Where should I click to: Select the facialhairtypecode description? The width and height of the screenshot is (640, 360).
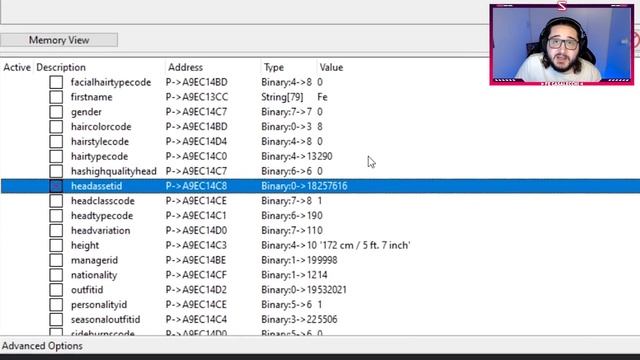(x=111, y=82)
